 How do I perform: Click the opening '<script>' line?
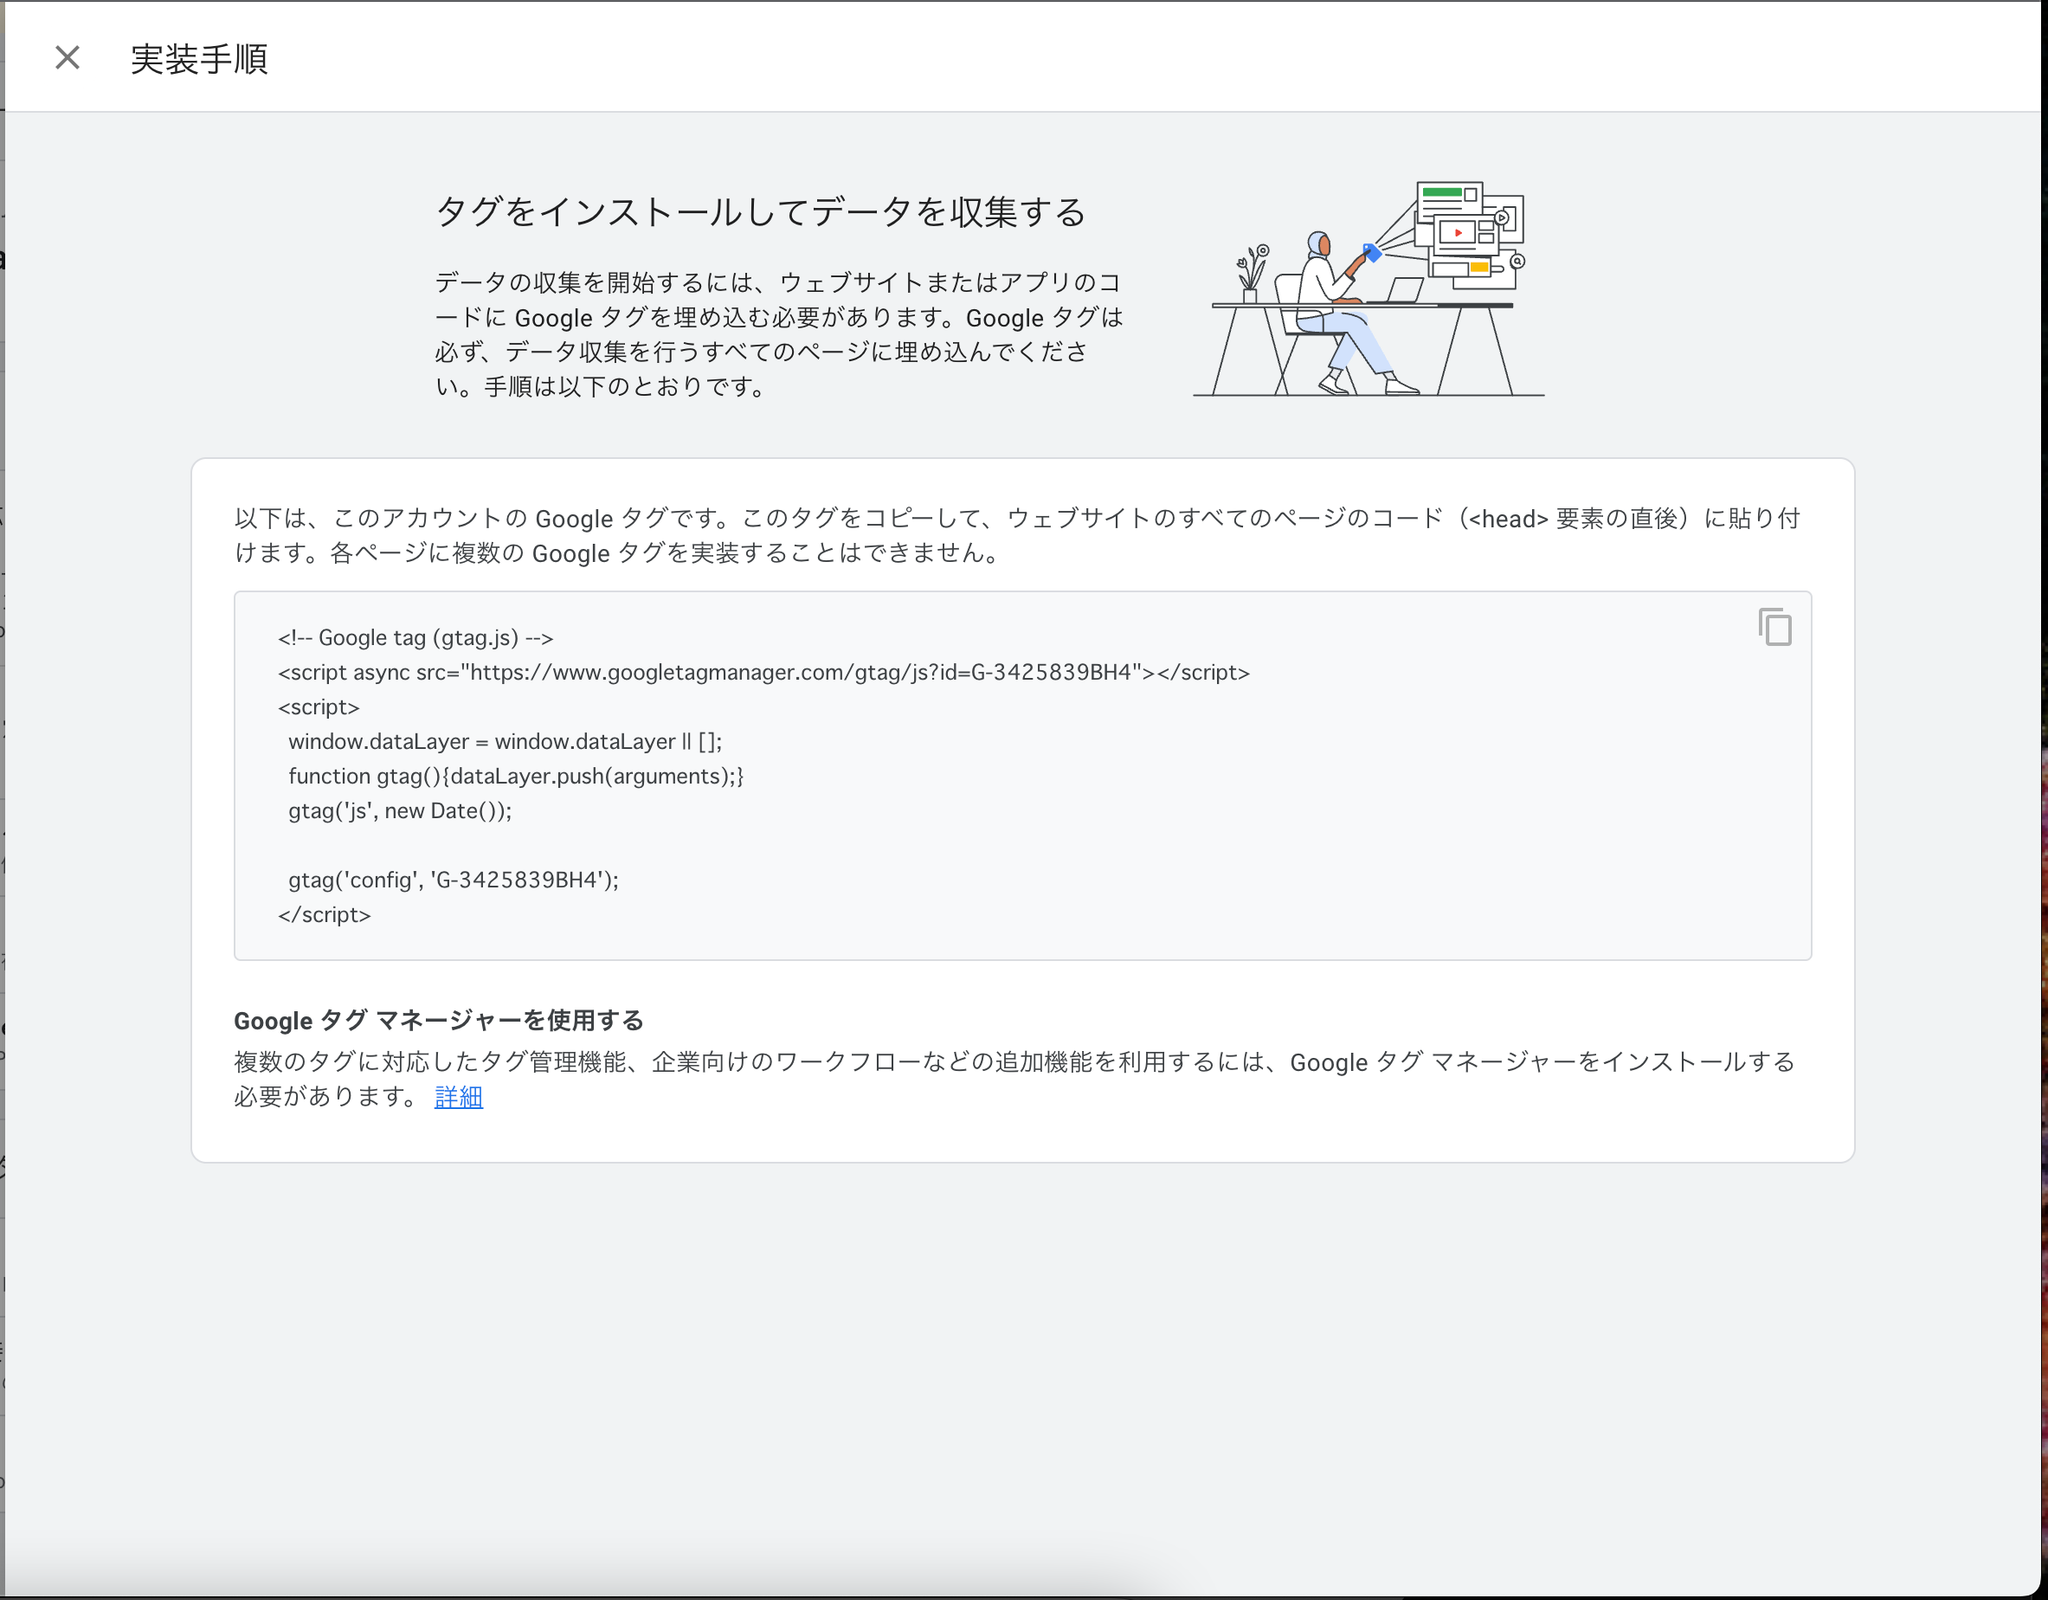pyautogui.click(x=319, y=707)
